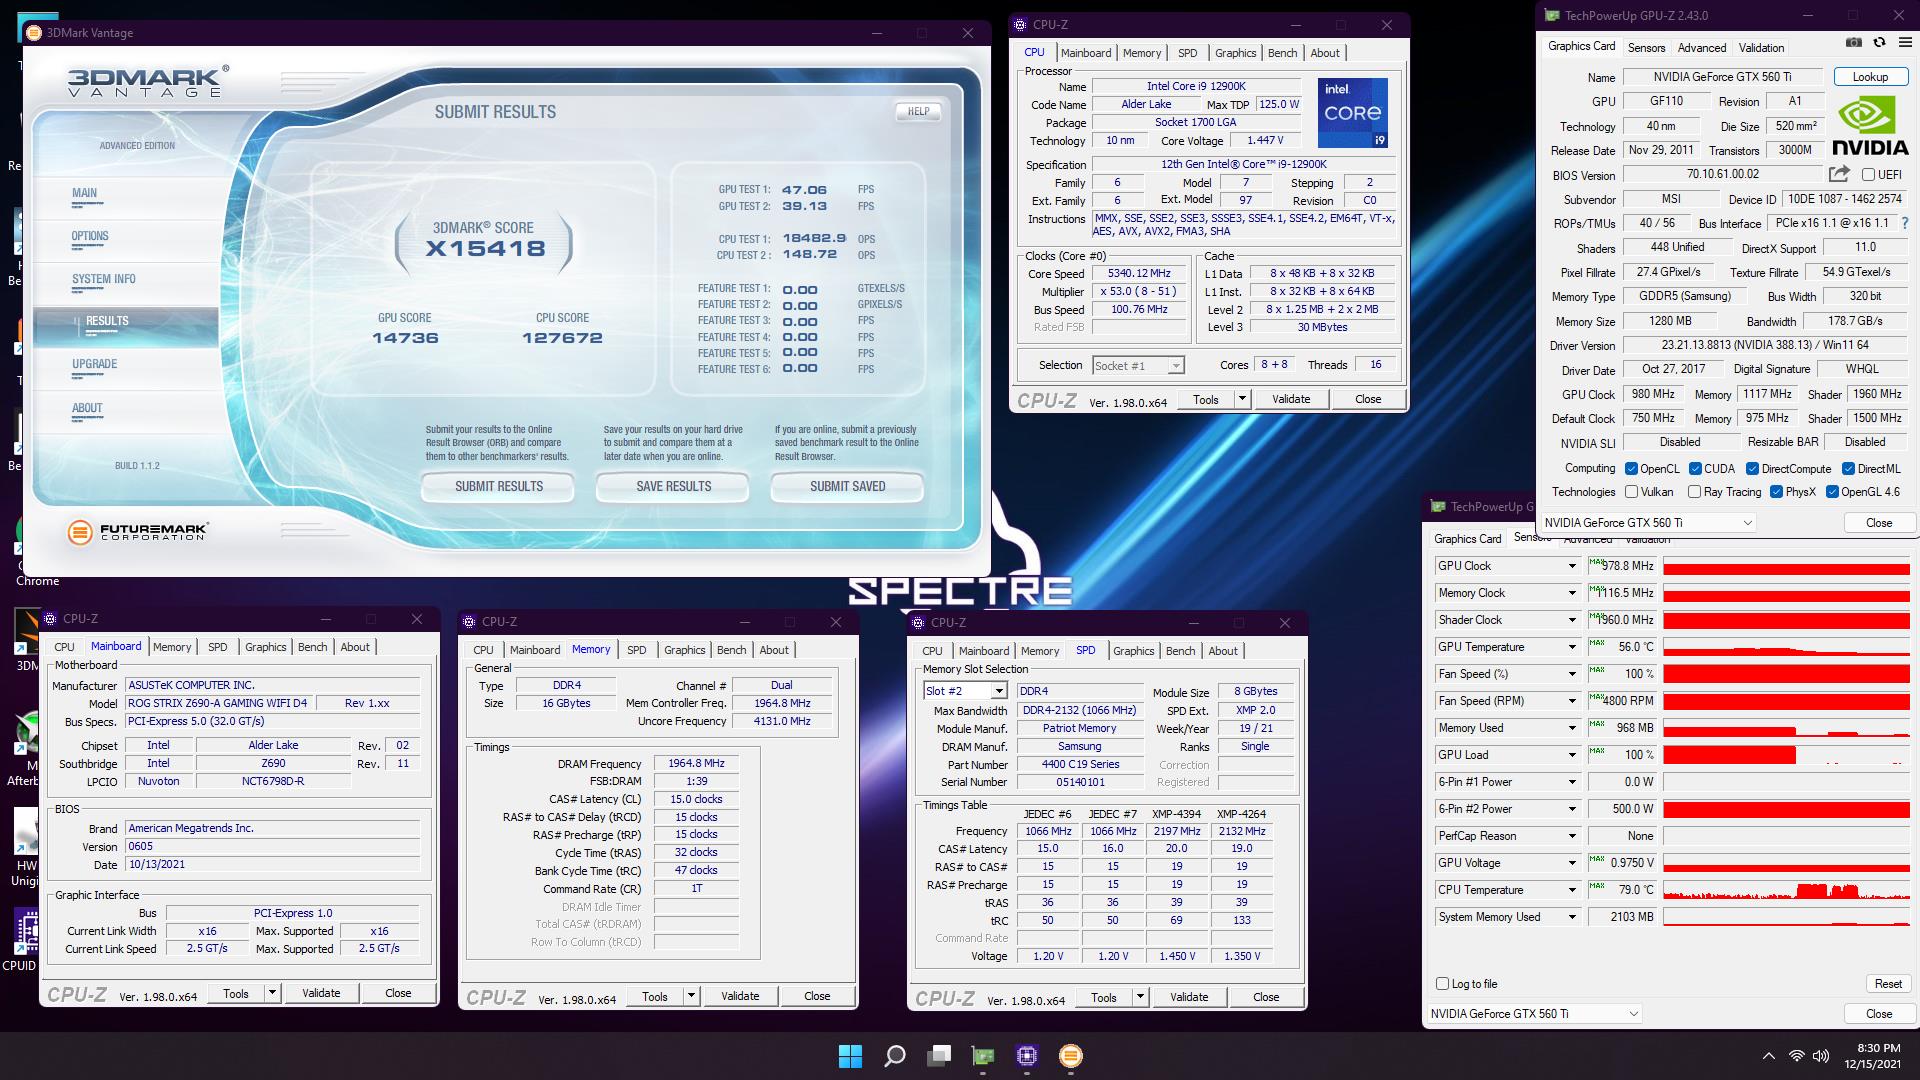Image resolution: width=1920 pixels, height=1080 pixels.
Task: Click the NVIDIA logo in GPU-Z
Action: [1870, 126]
